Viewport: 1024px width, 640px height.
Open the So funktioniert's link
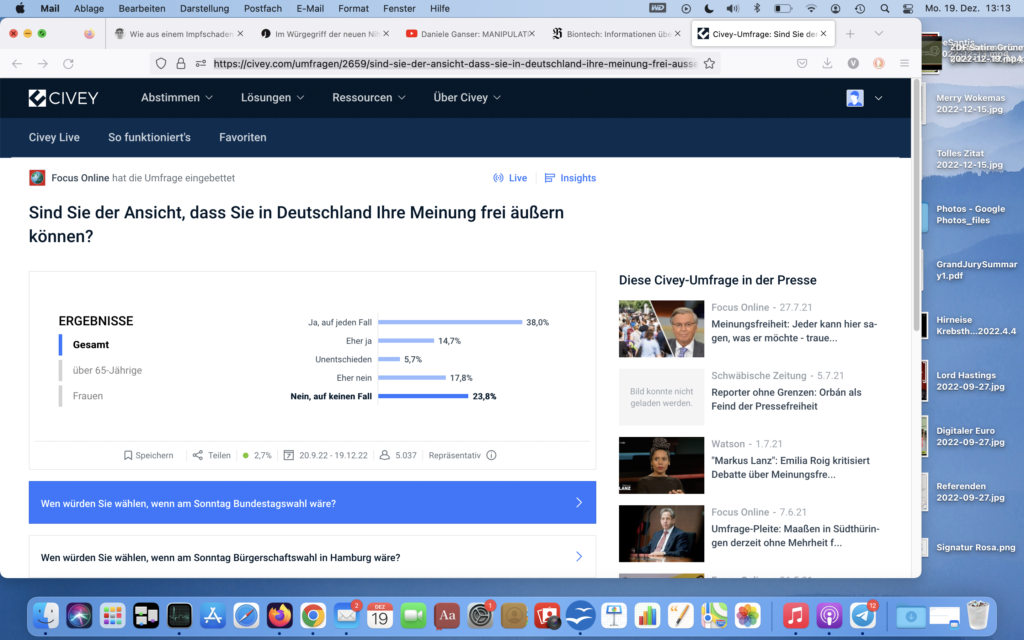click(x=149, y=137)
